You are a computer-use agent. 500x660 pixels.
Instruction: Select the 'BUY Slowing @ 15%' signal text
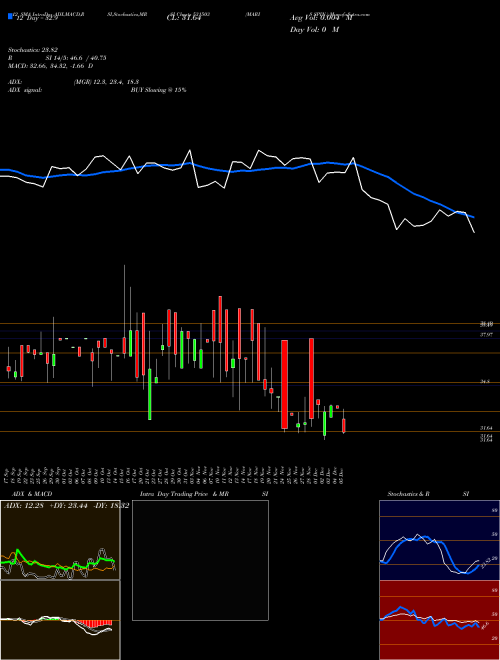tap(158, 90)
